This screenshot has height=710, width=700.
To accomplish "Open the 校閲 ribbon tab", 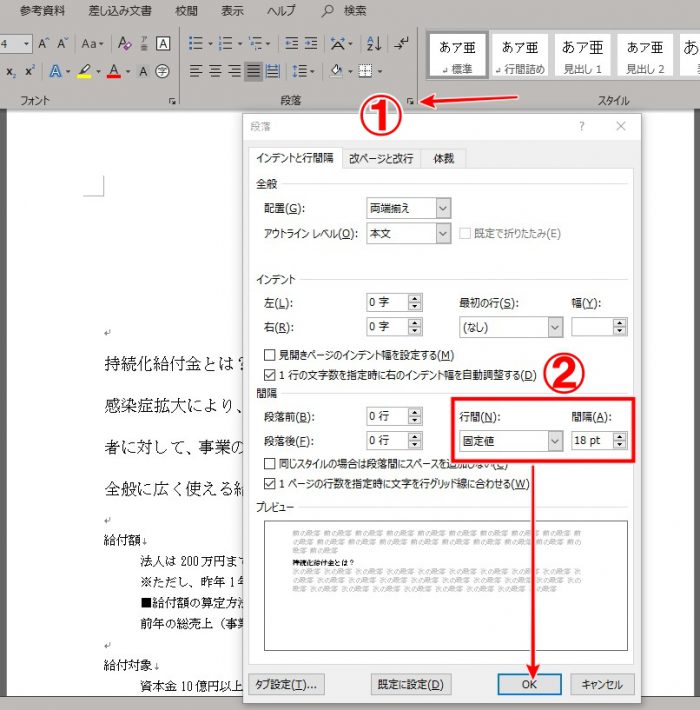I will coord(186,10).
